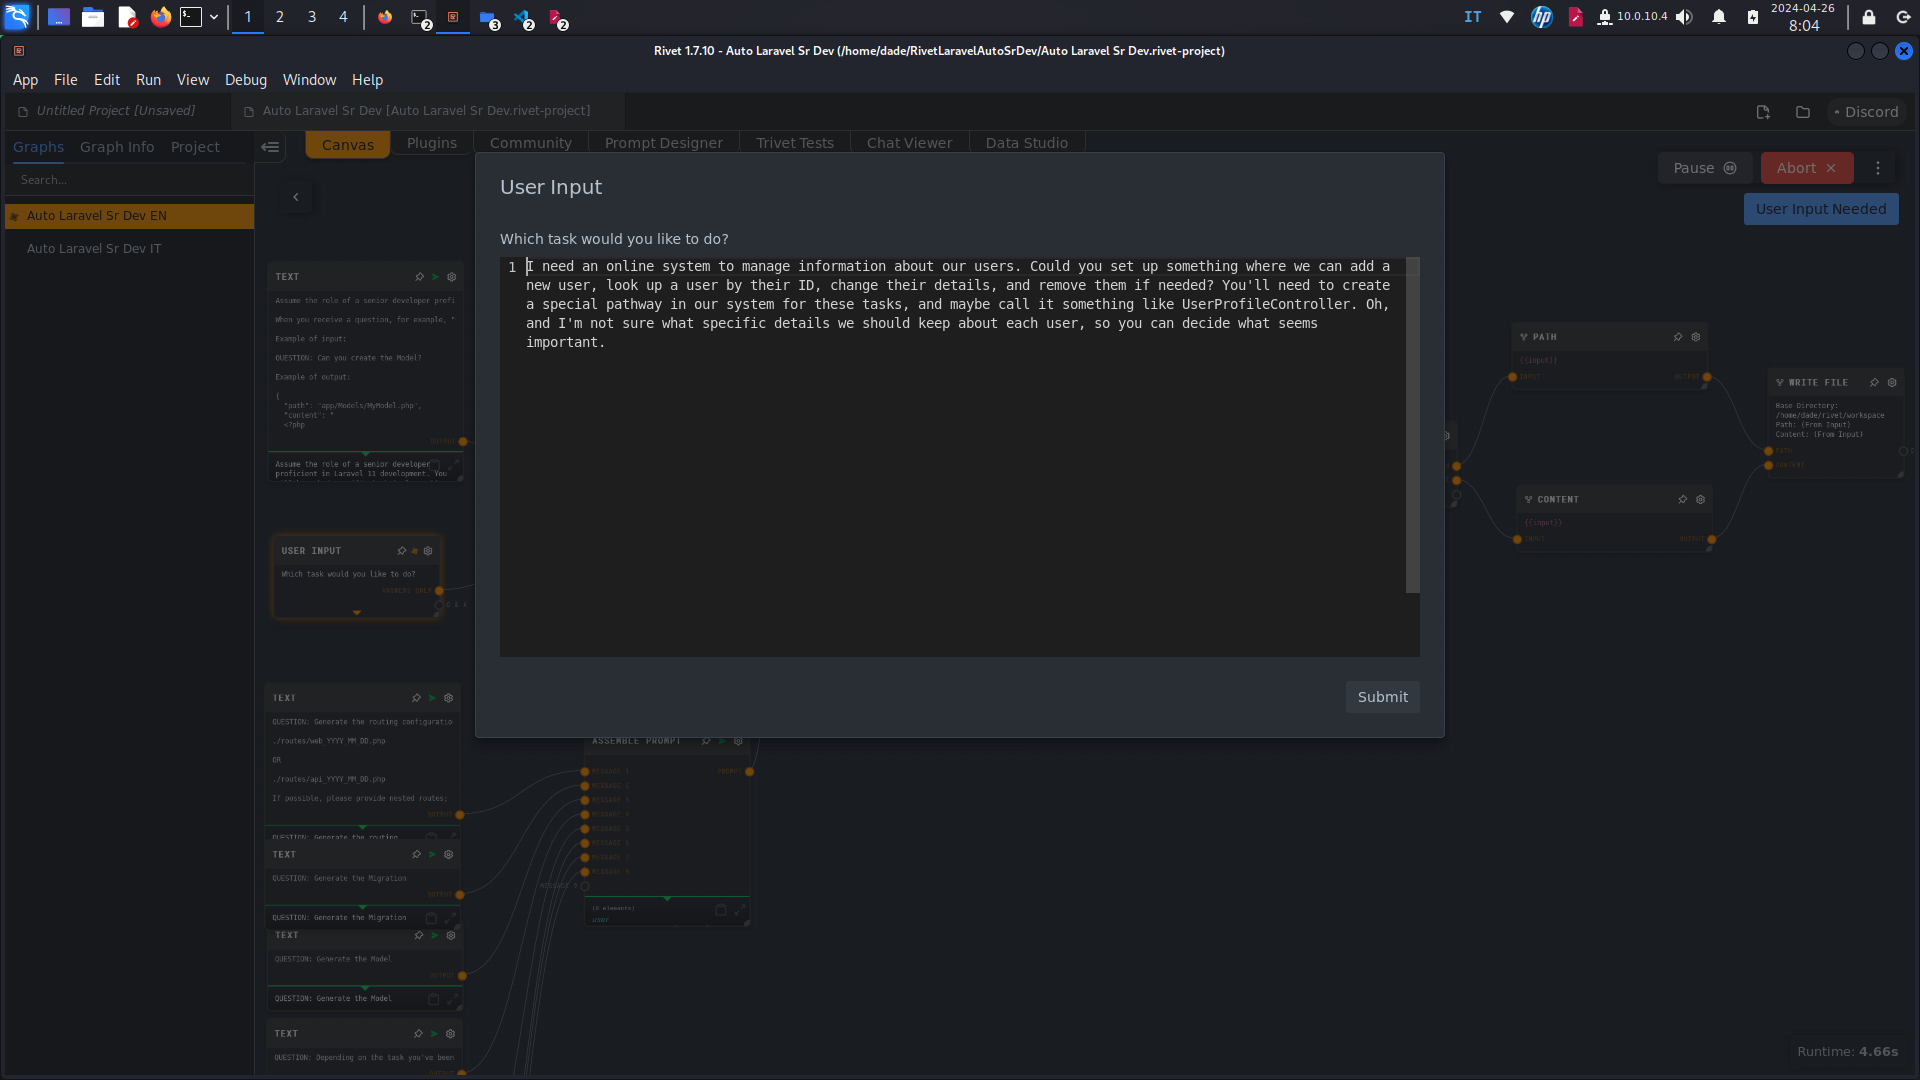
Task: Collapse the USER INPUT node via its chevron
Action: click(x=358, y=612)
